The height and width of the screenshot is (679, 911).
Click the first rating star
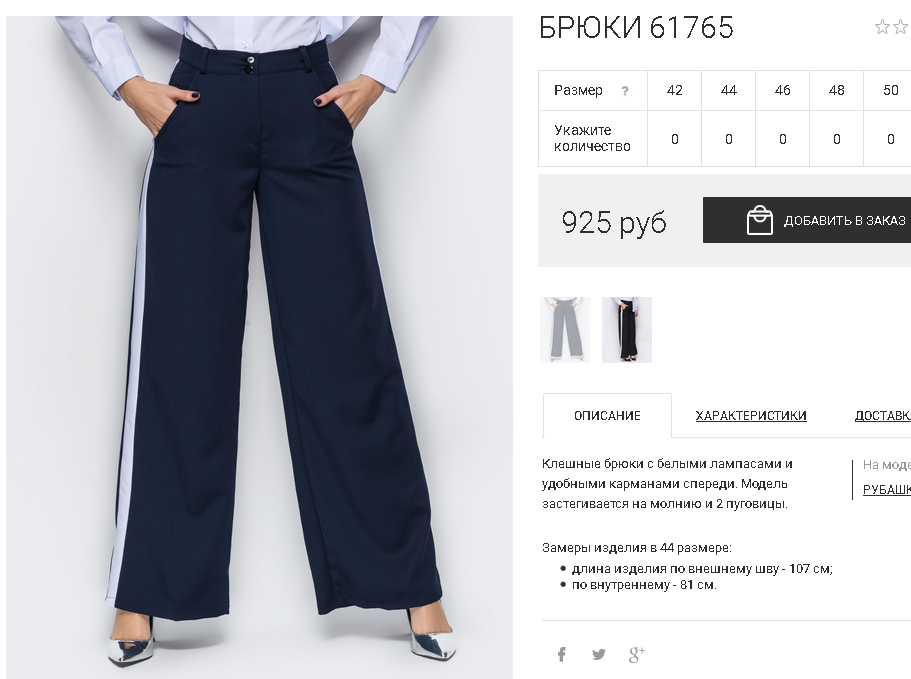[882, 27]
